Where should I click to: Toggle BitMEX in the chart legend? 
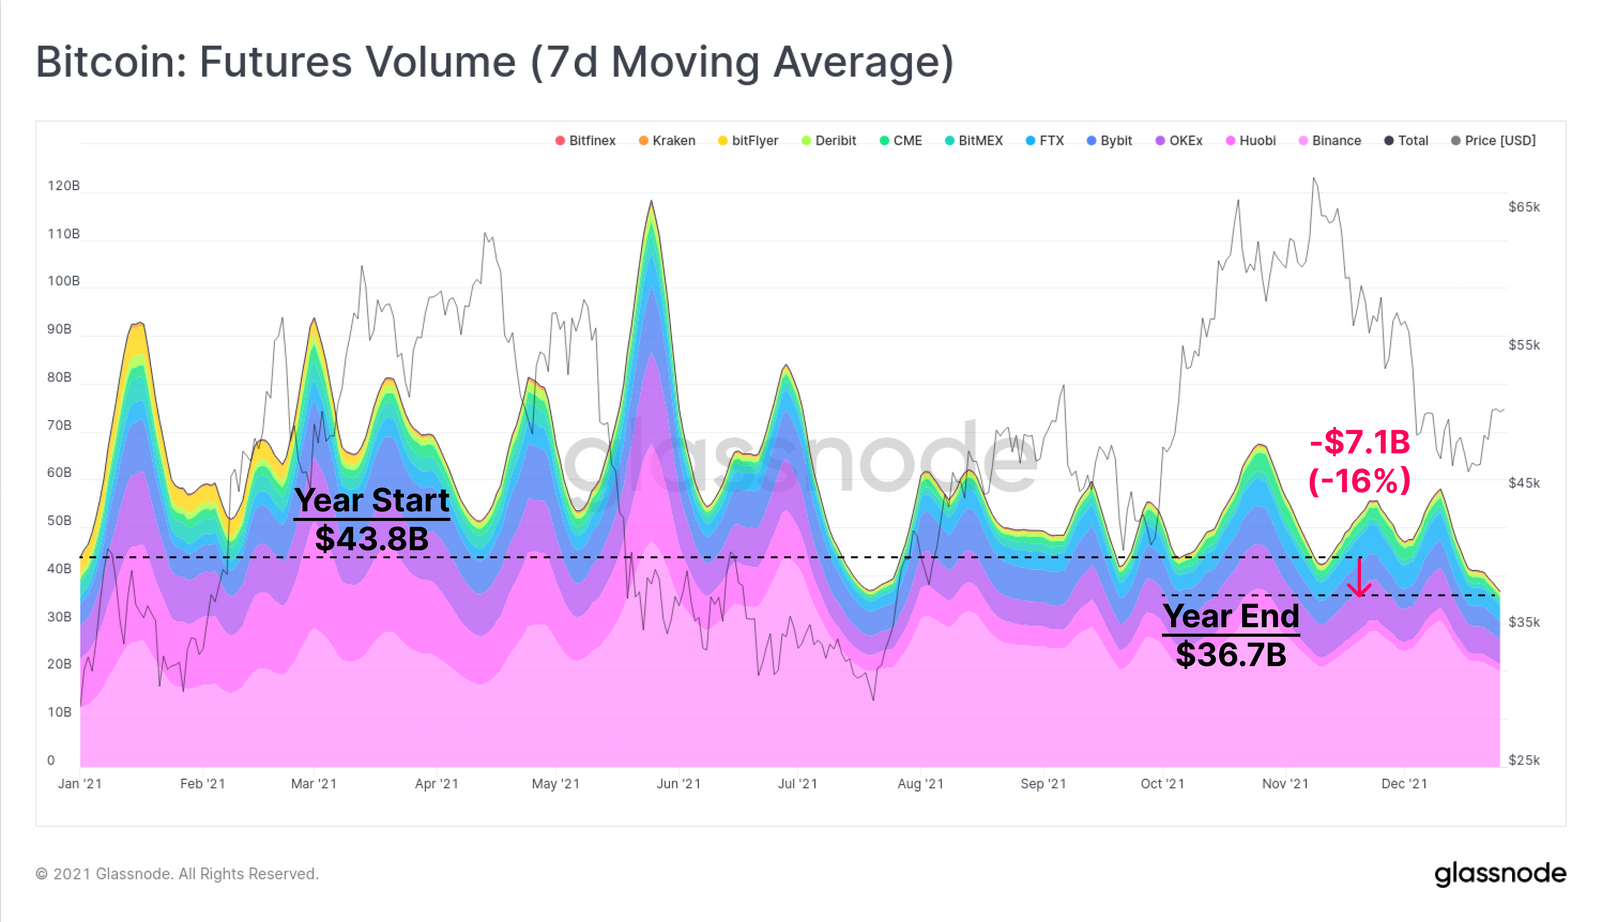973,141
